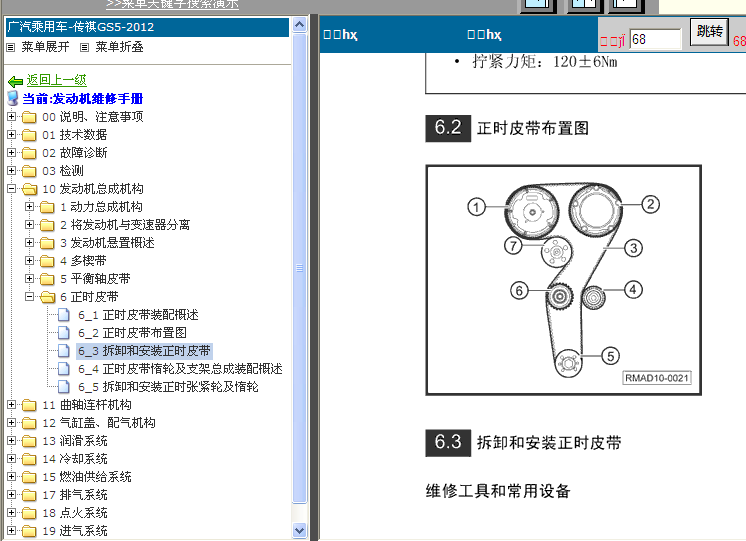Click open folder icon of 10 发动机总成机构
This screenshot has height=541, width=746.
click(x=29, y=189)
